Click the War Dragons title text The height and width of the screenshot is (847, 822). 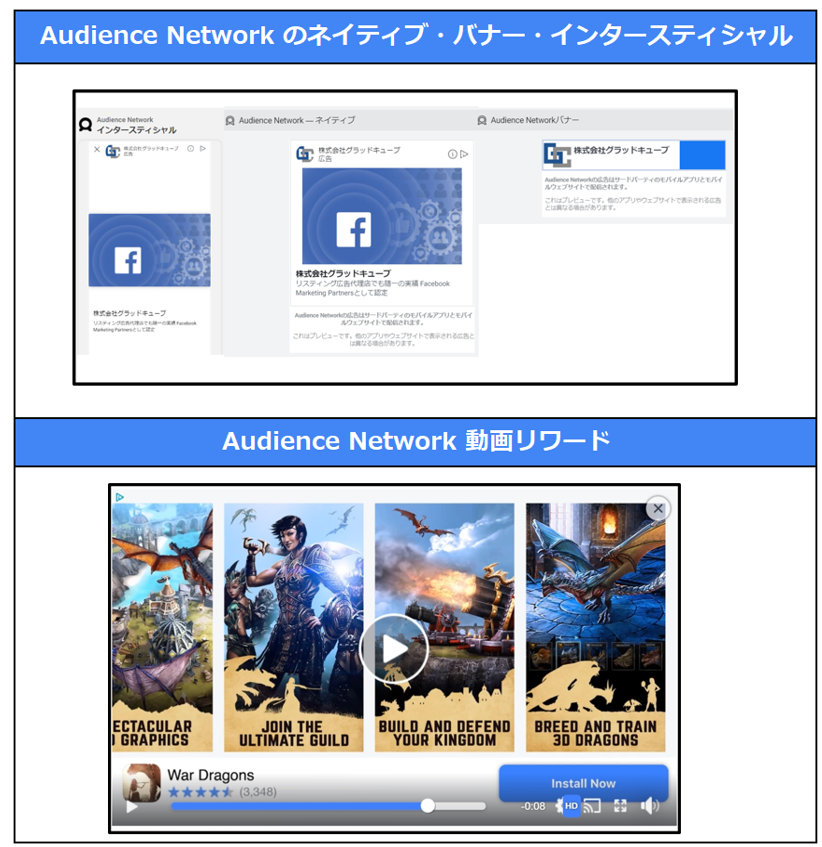[211, 775]
